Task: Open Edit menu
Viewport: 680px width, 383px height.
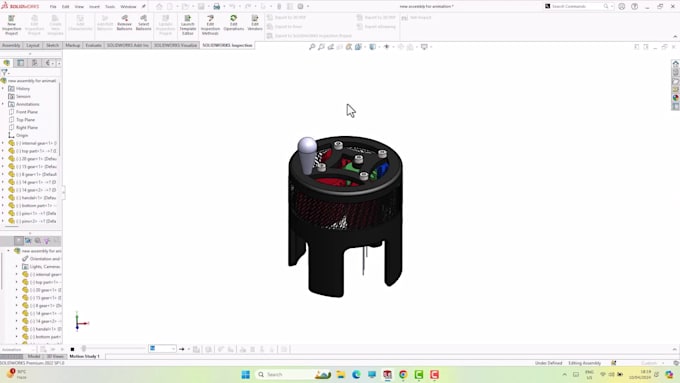Action: (65, 7)
